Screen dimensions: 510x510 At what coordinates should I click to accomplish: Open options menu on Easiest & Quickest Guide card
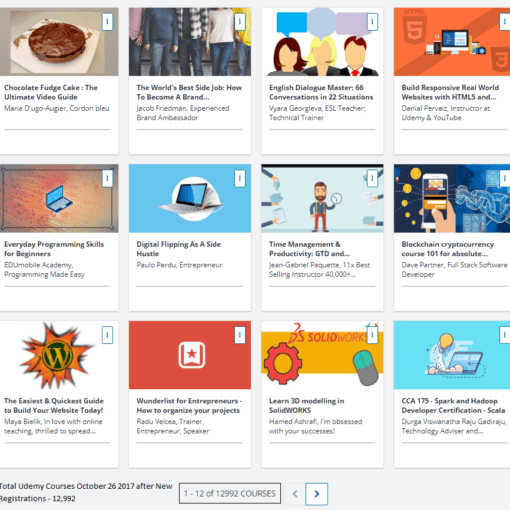coord(107,335)
